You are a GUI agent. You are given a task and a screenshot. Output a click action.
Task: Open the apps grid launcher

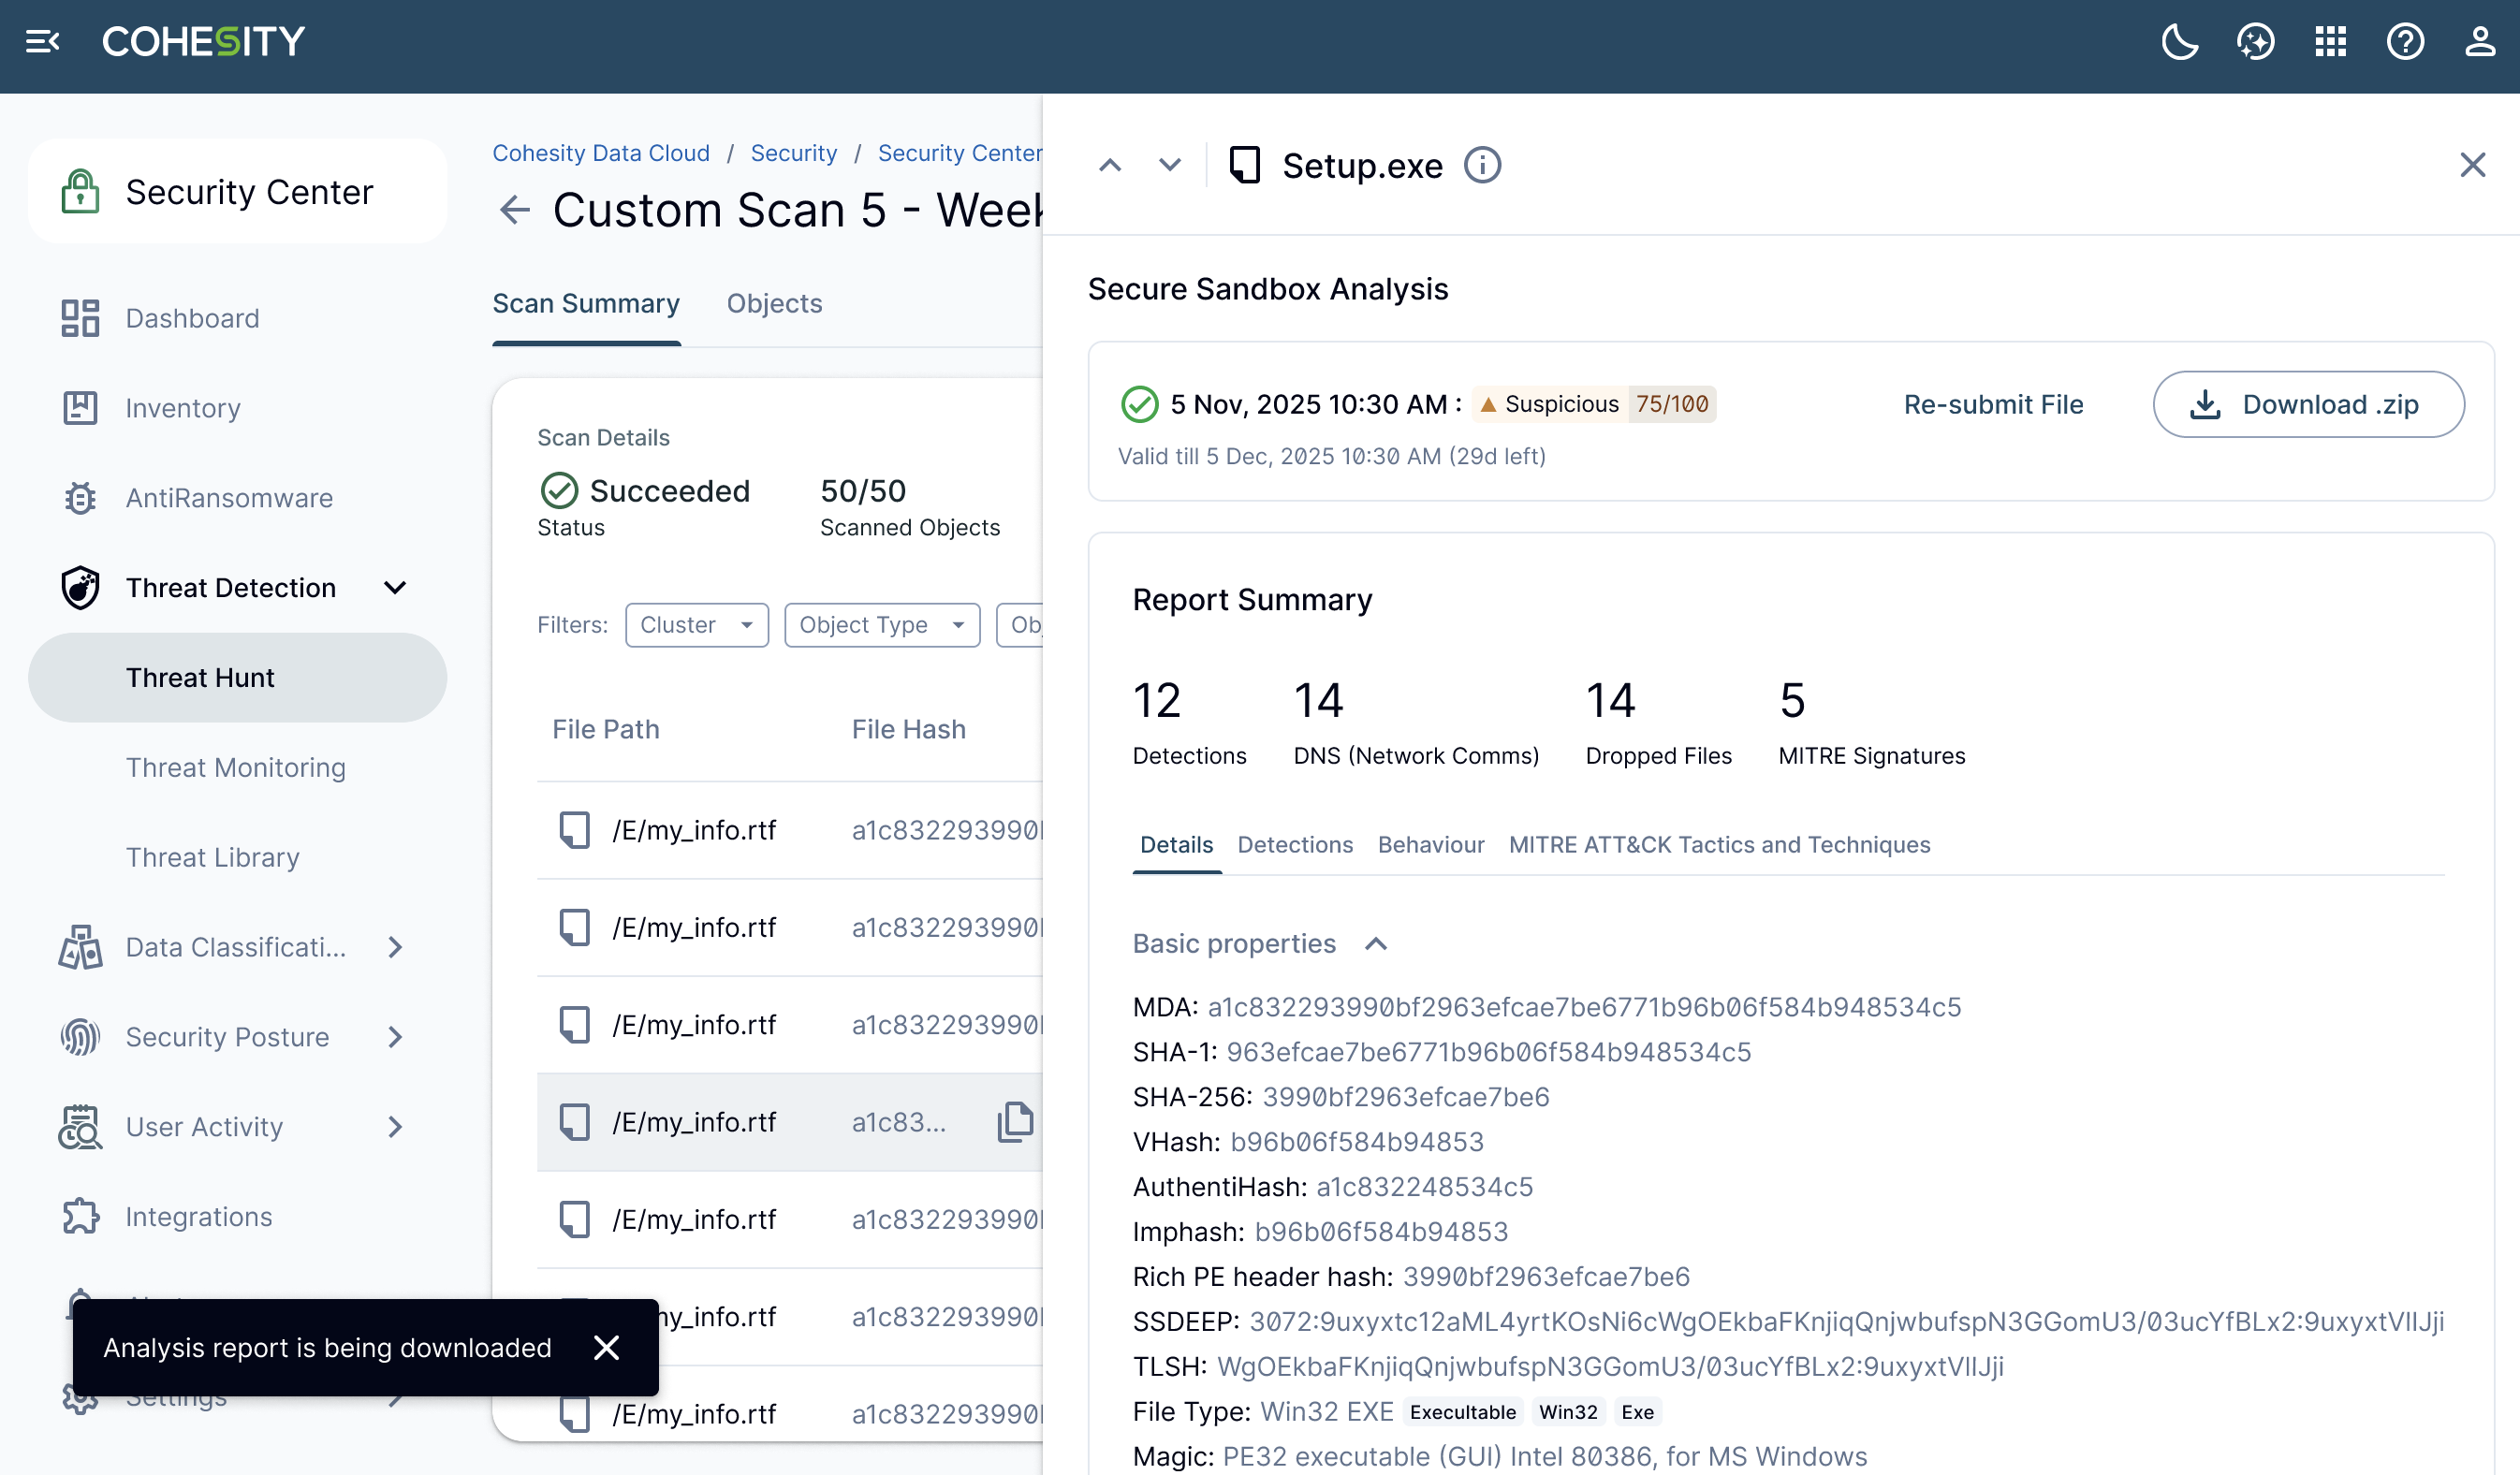coord(2330,42)
